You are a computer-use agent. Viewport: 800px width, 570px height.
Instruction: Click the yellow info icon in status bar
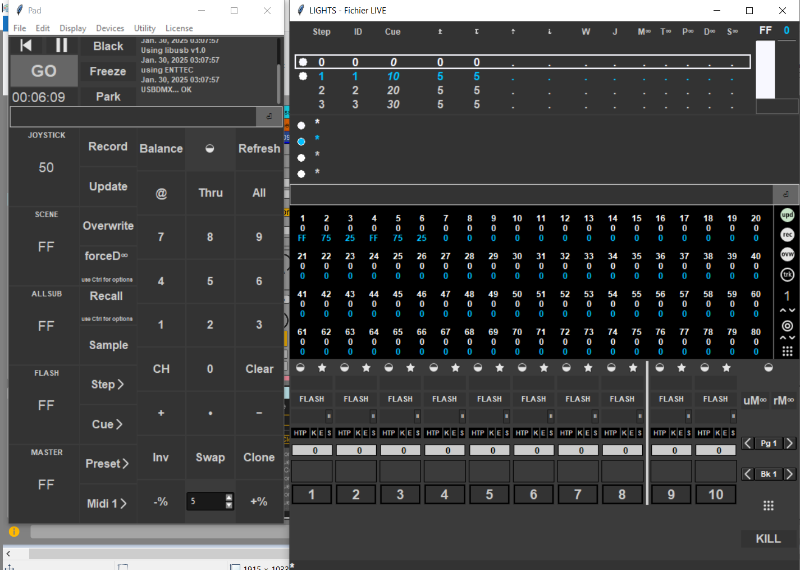(x=14, y=532)
